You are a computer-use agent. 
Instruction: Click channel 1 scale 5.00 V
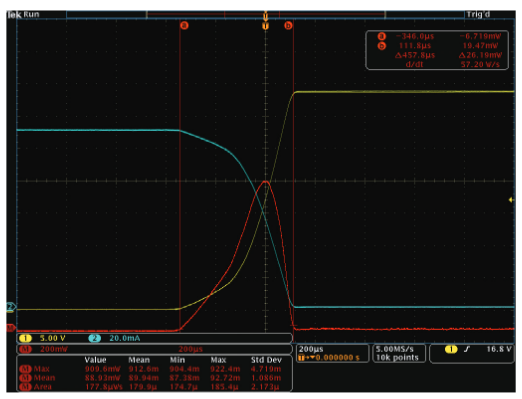(53, 338)
